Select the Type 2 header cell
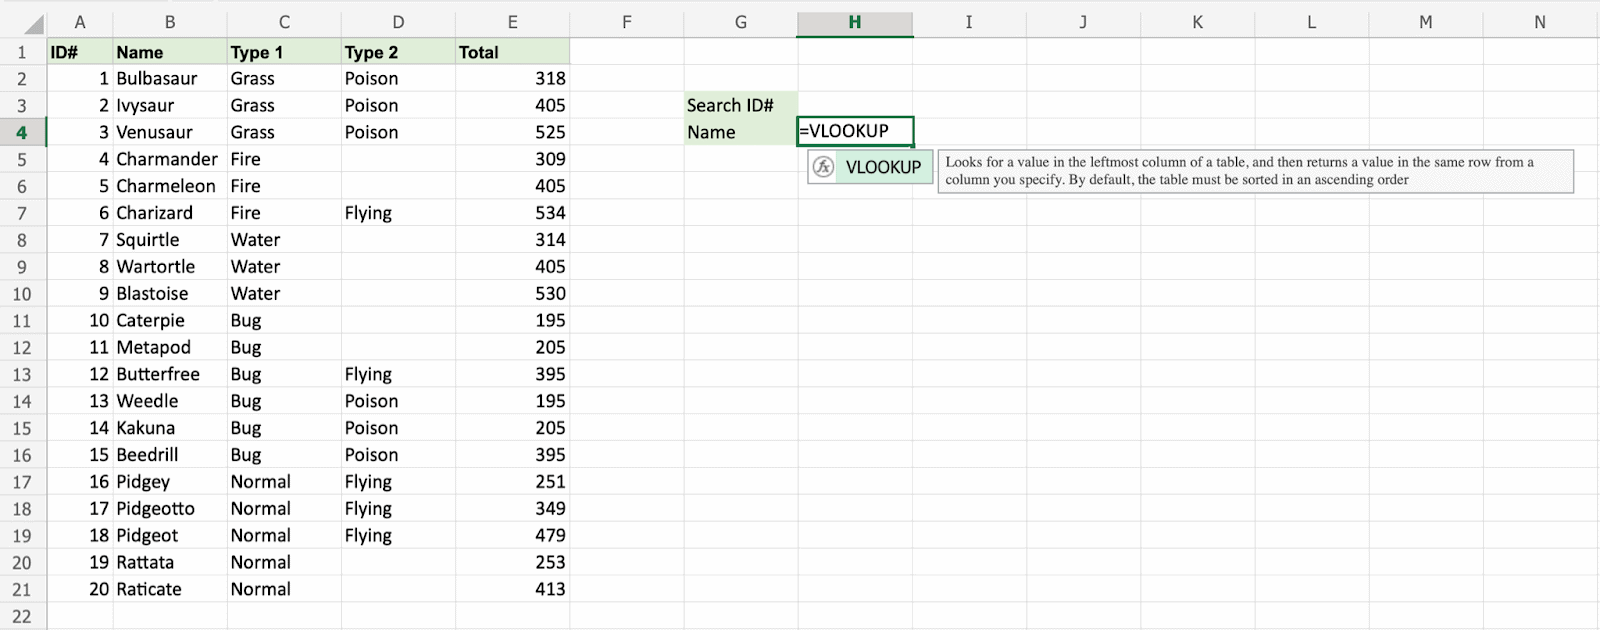The height and width of the screenshot is (630, 1600). [398, 52]
